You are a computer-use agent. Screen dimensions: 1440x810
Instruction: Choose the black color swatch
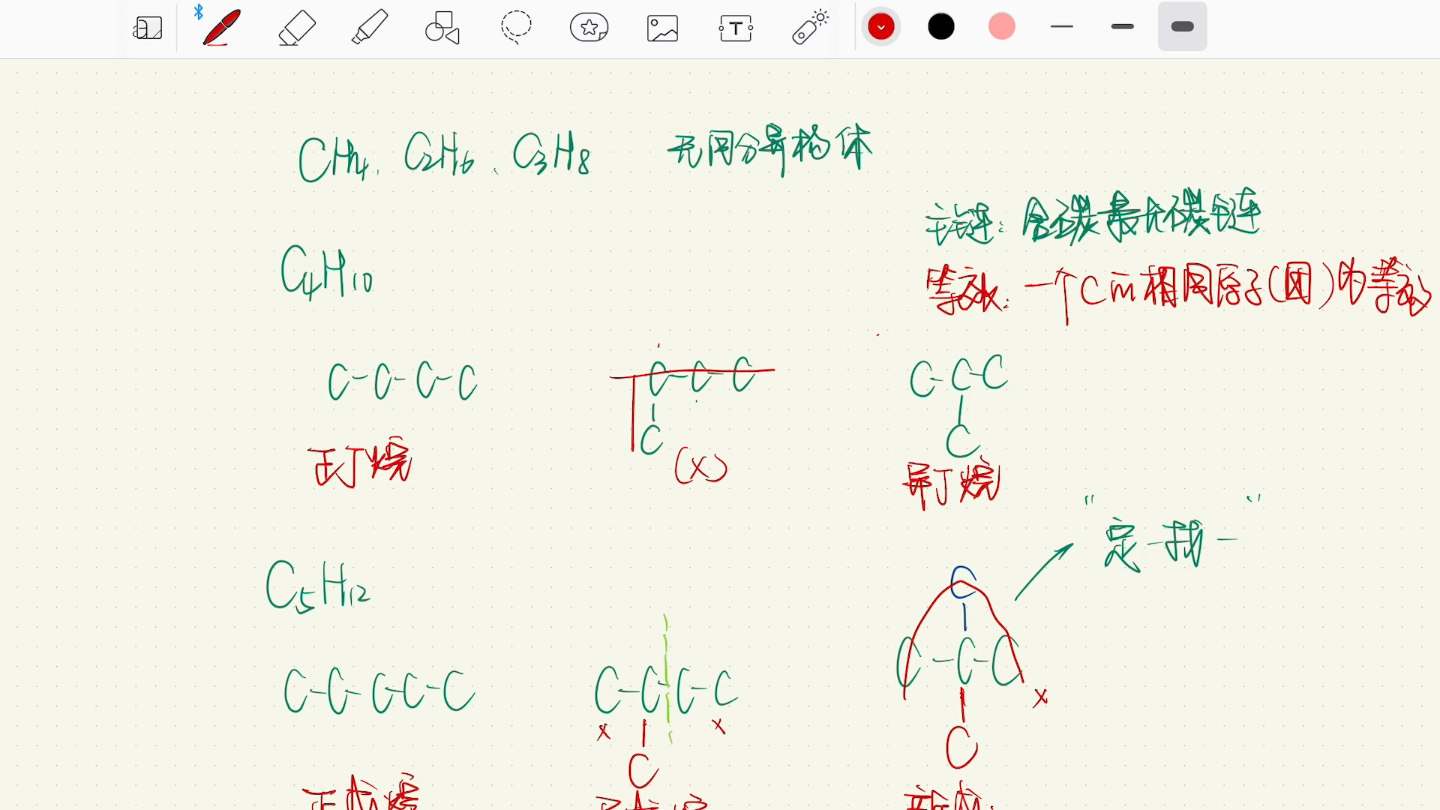941,27
